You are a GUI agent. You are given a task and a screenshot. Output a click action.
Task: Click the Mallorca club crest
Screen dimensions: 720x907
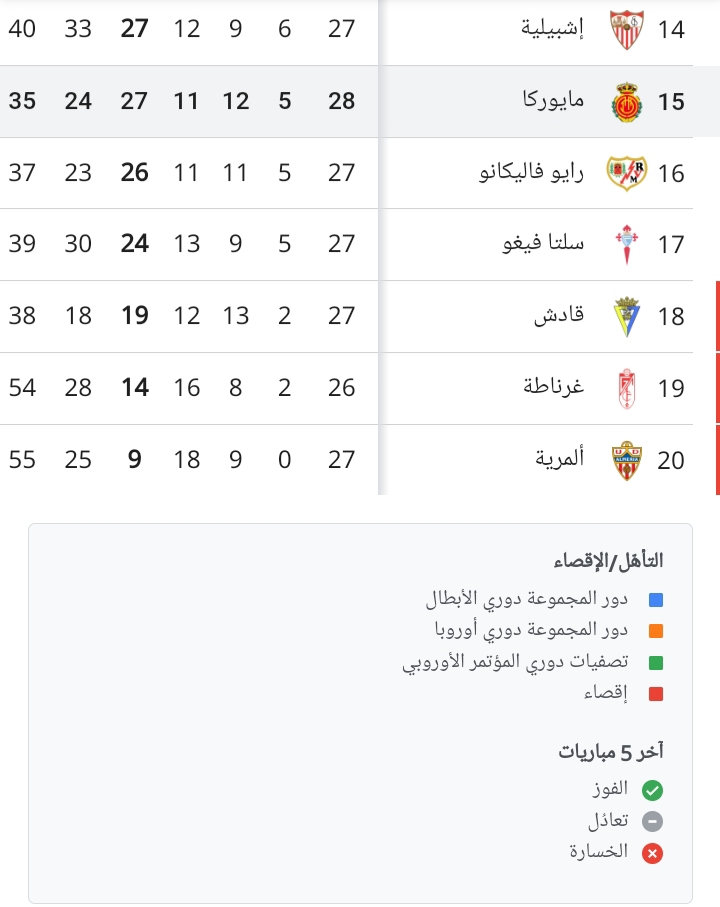coord(627,102)
